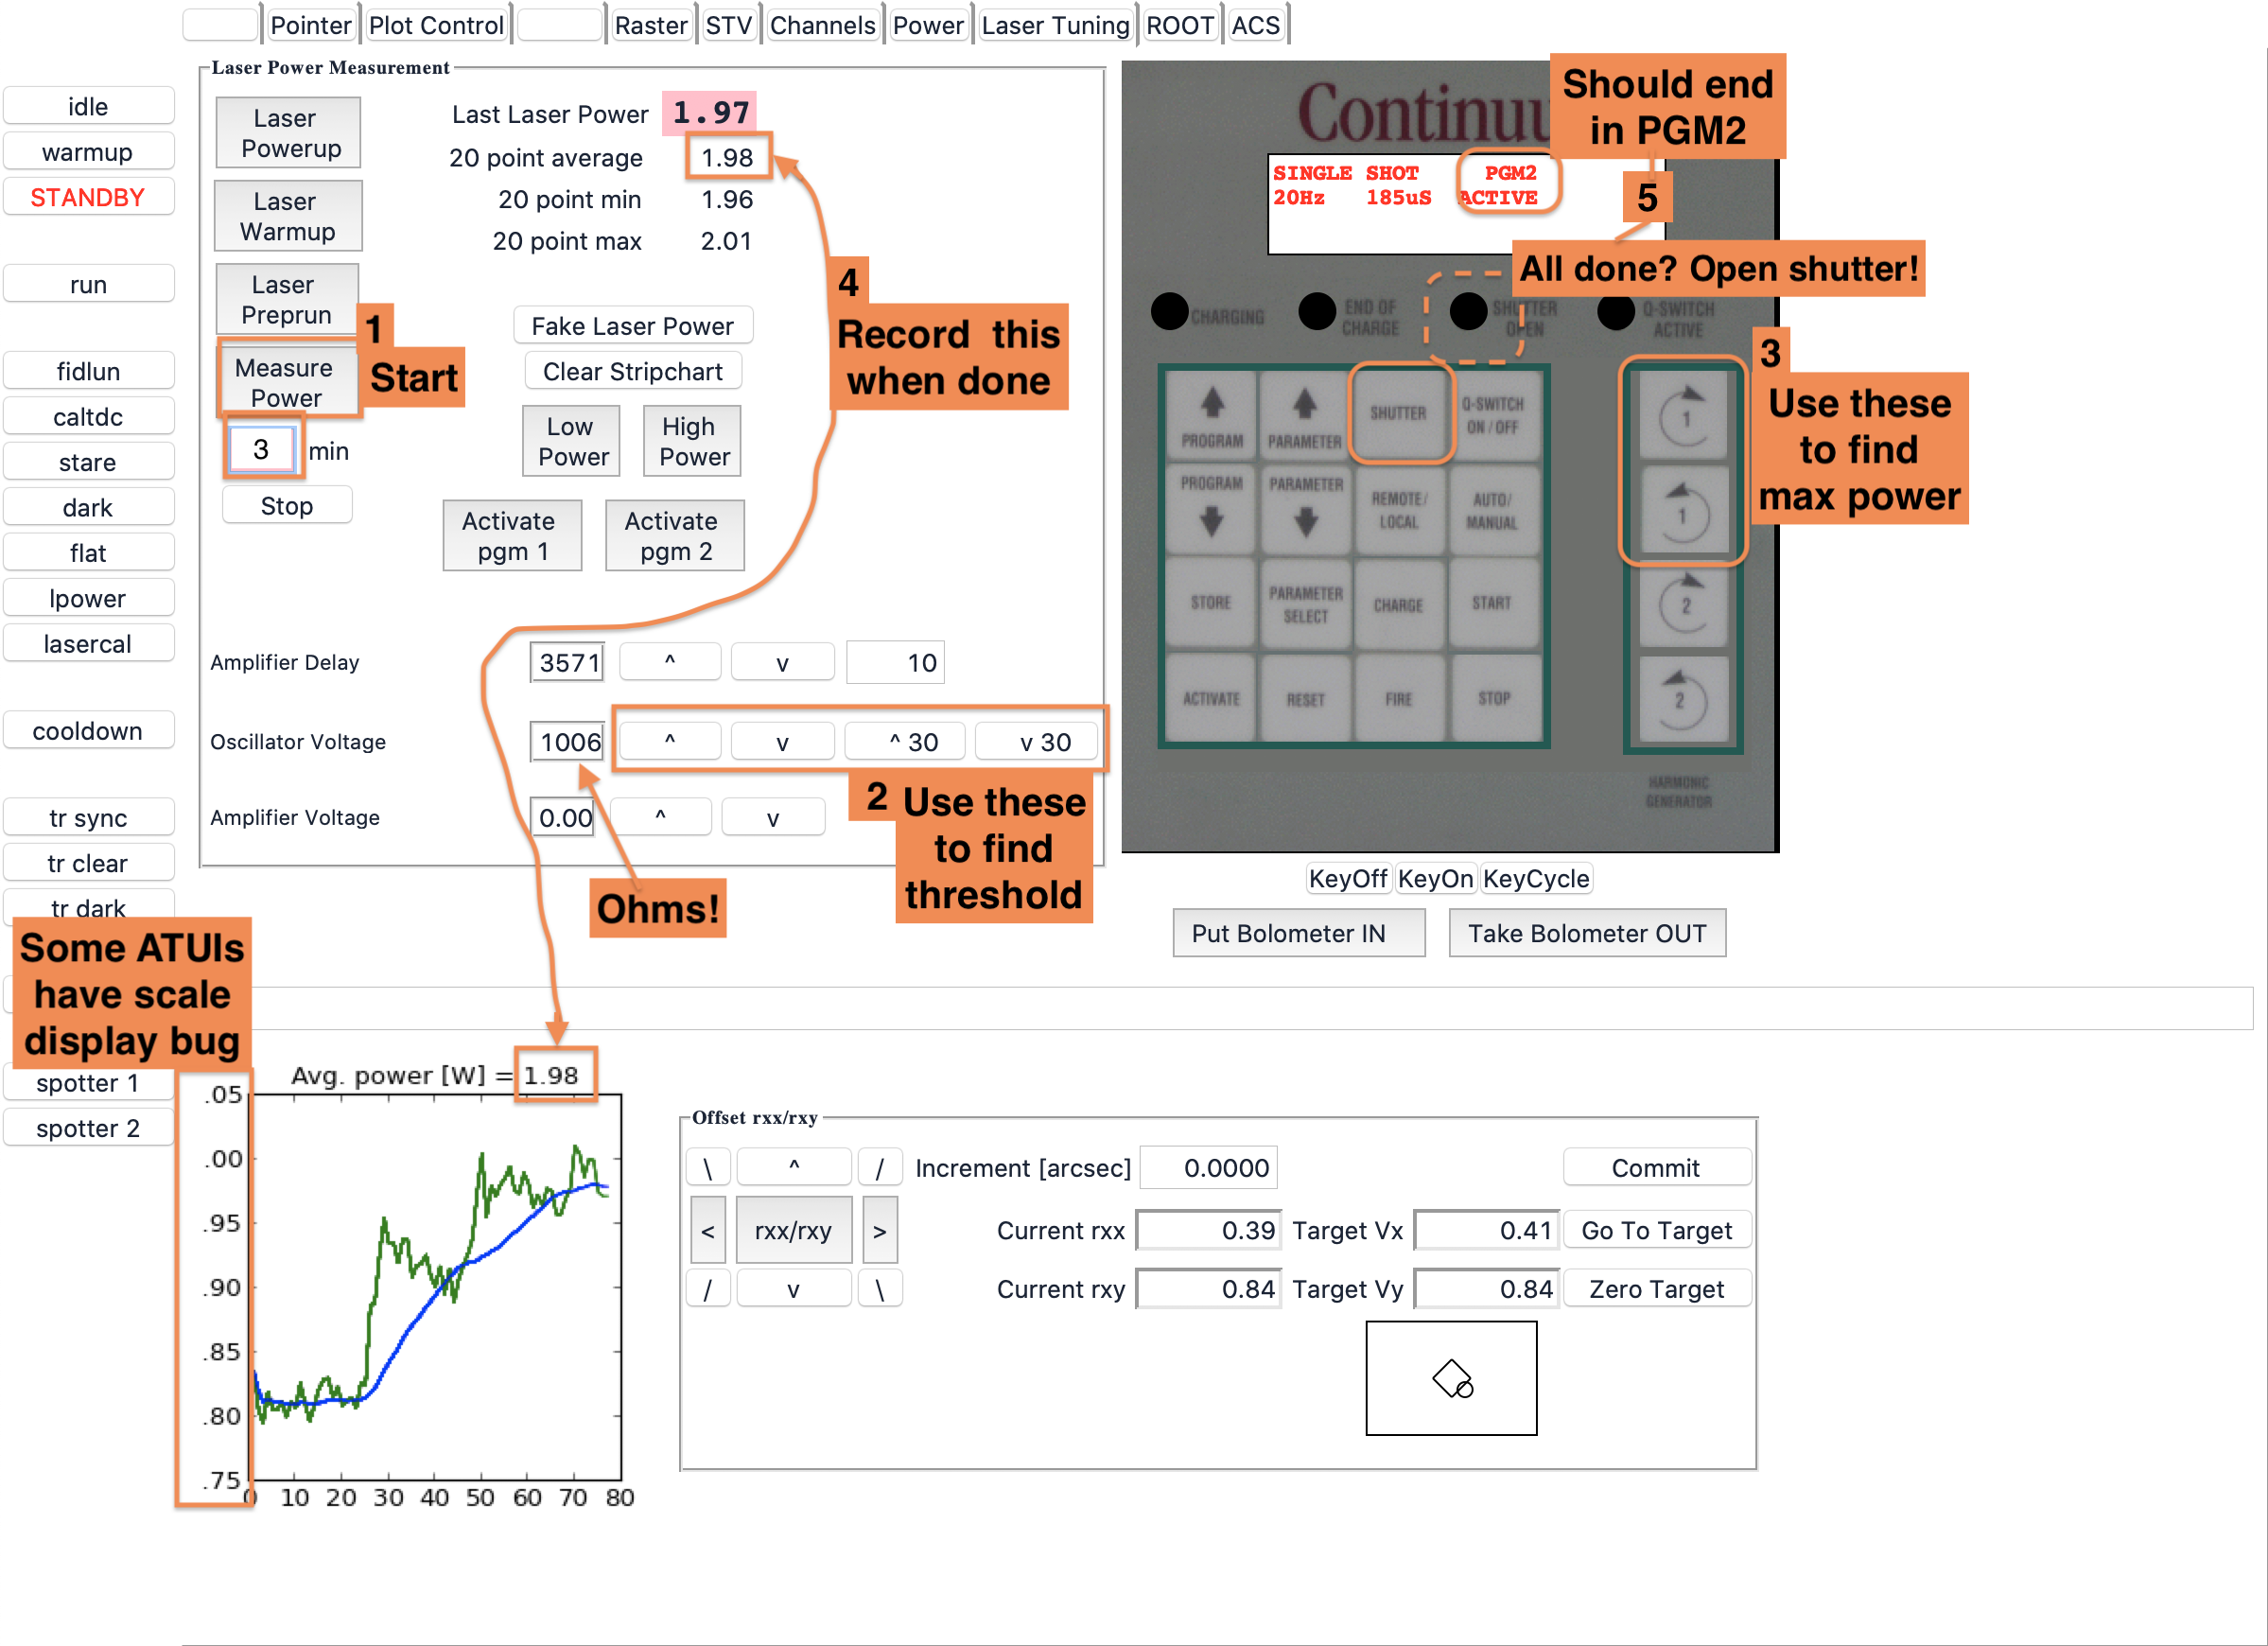Switch to the Laser Tuning tab

pos(1055,25)
